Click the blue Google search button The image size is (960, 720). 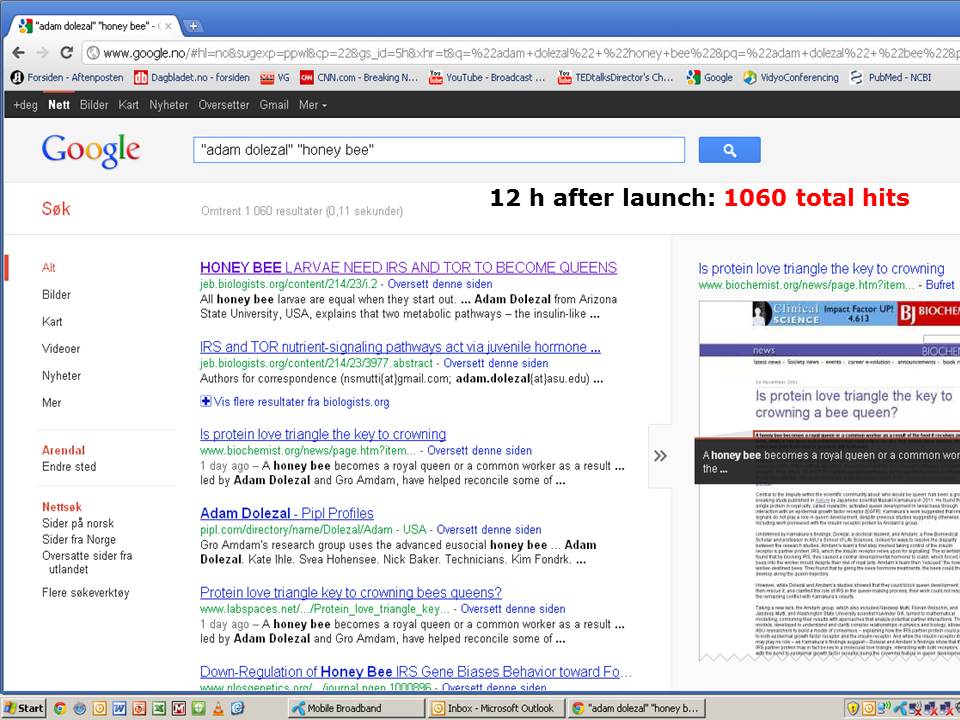(729, 150)
